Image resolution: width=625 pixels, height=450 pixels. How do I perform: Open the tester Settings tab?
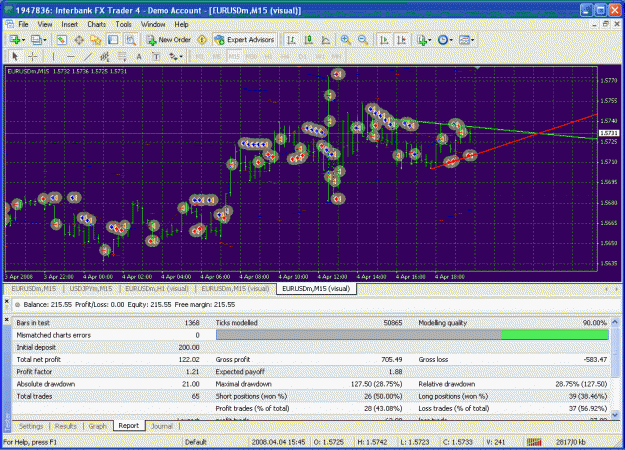pyautogui.click(x=31, y=426)
